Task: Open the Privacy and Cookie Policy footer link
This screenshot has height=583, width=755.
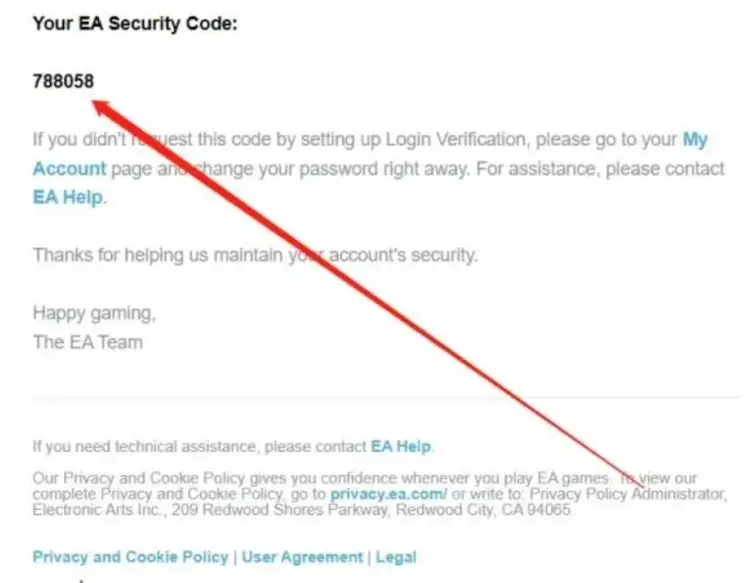Action: click(130, 557)
